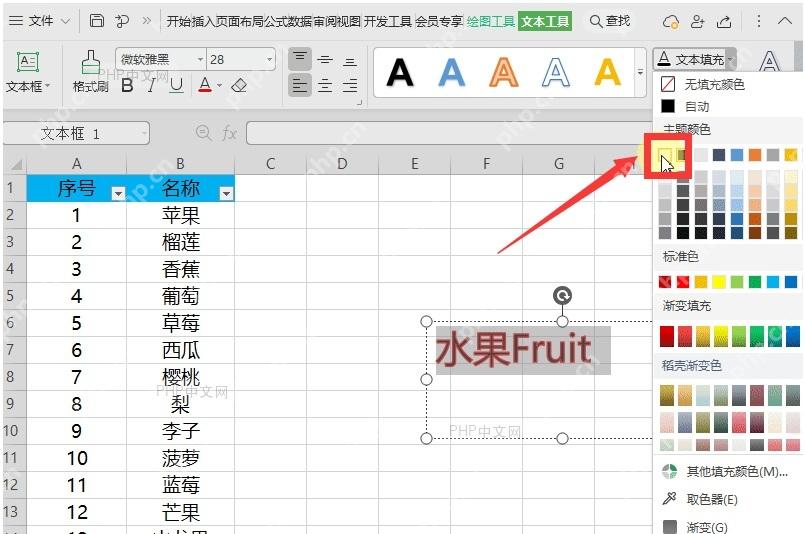This screenshot has width=805, height=534.
Task: Open the 文件 menu
Action: click(39, 21)
